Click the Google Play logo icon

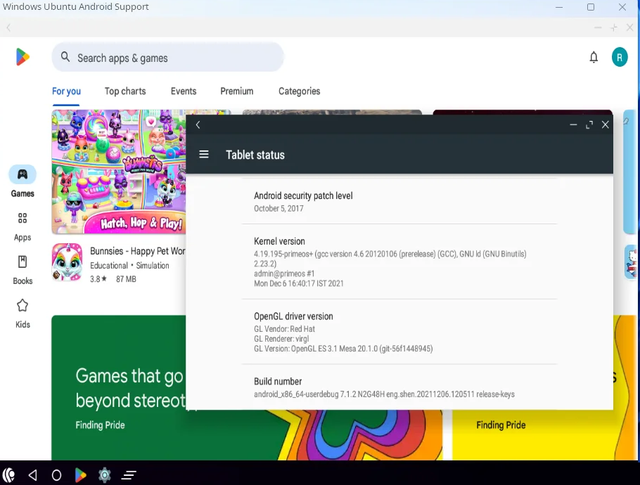(x=22, y=57)
